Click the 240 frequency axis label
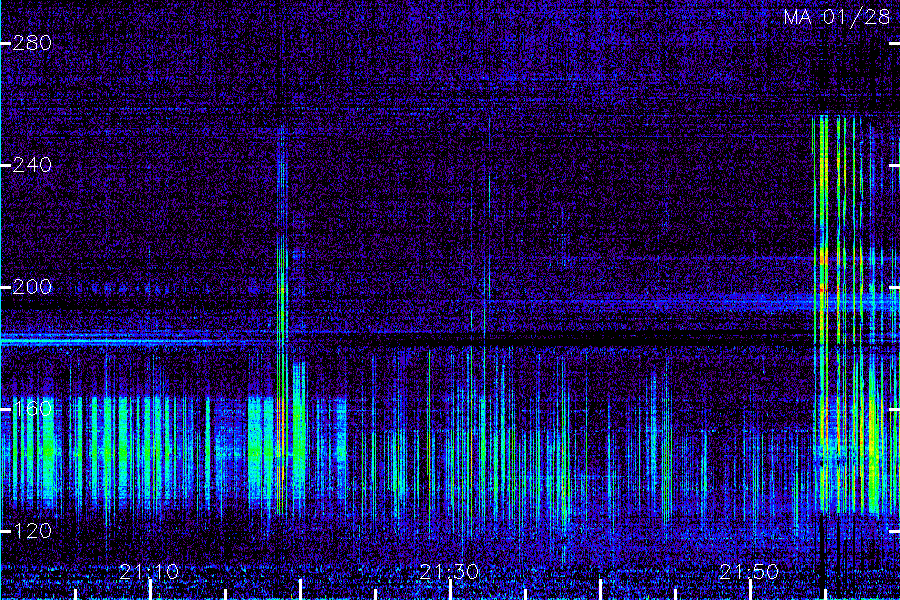 pyautogui.click(x=32, y=165)
